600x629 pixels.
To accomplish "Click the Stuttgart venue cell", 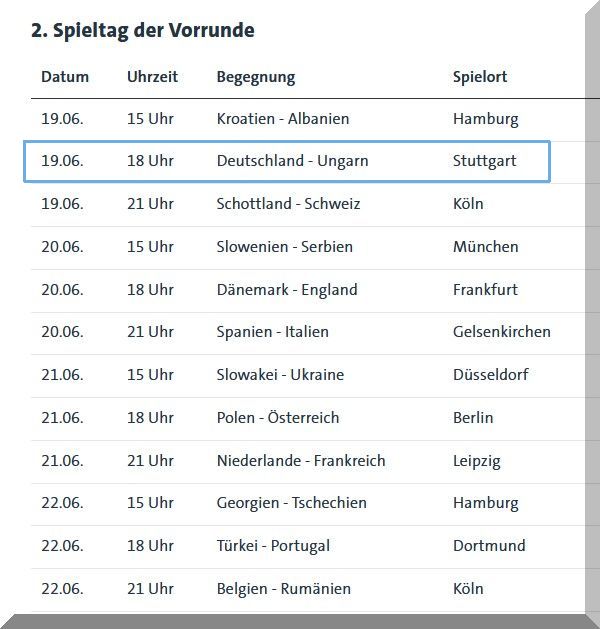I will pos(485,161).
